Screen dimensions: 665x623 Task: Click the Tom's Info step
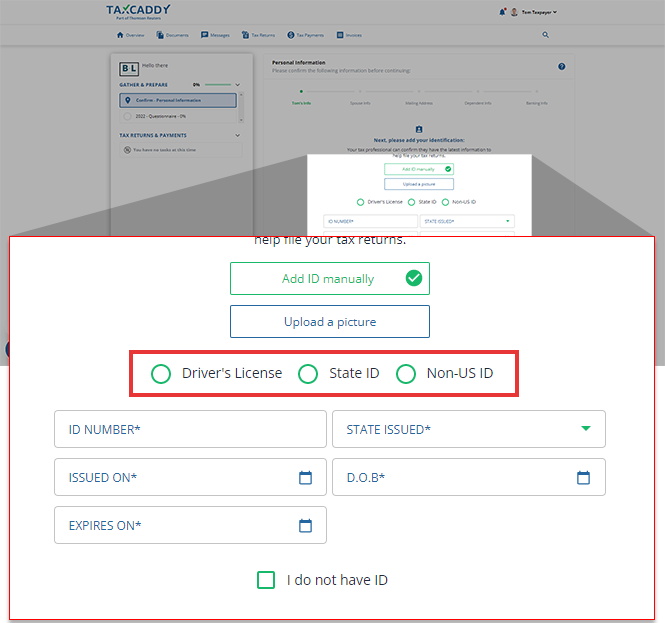click(x=301, y=103)
